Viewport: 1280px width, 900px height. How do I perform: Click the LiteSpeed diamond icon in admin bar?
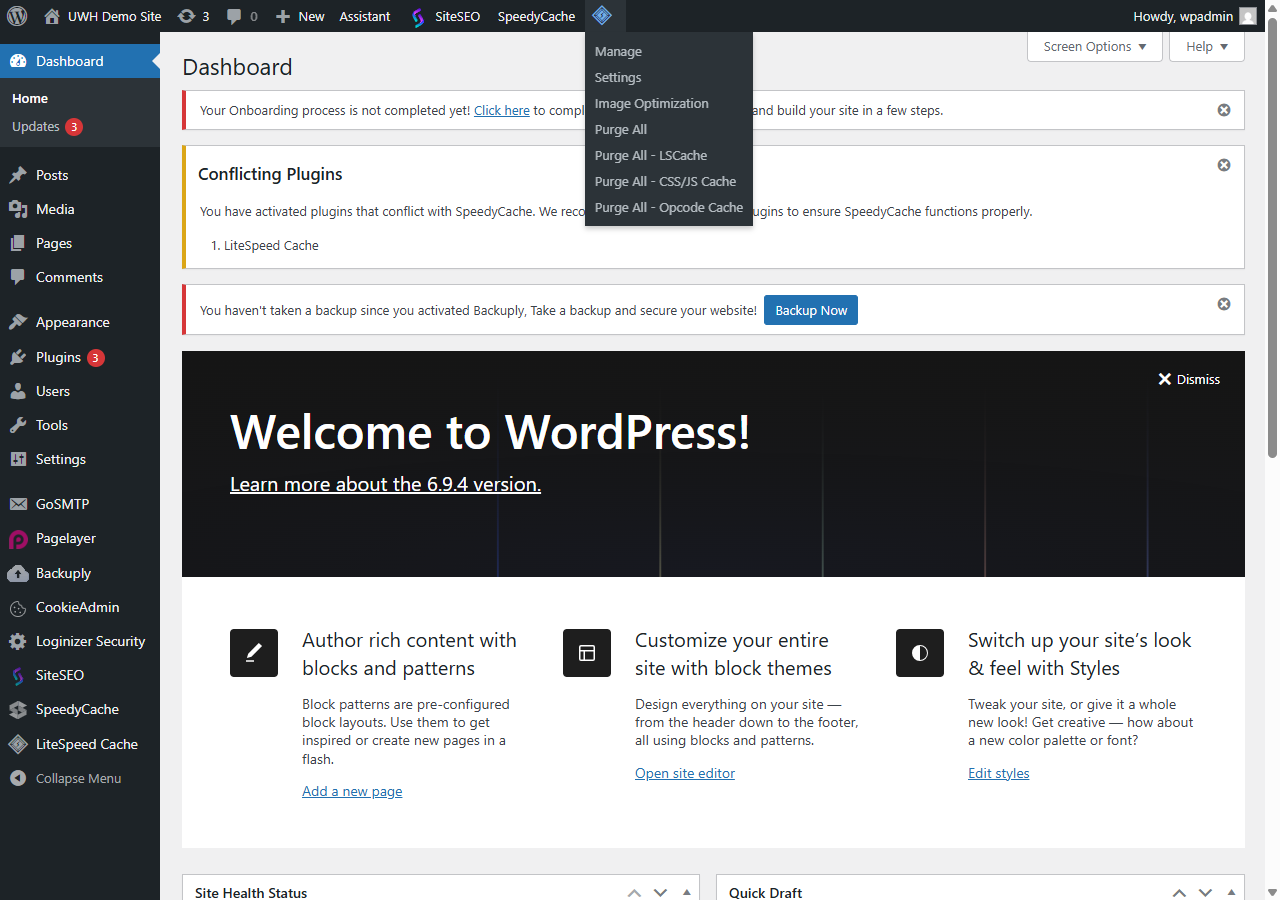602,15
